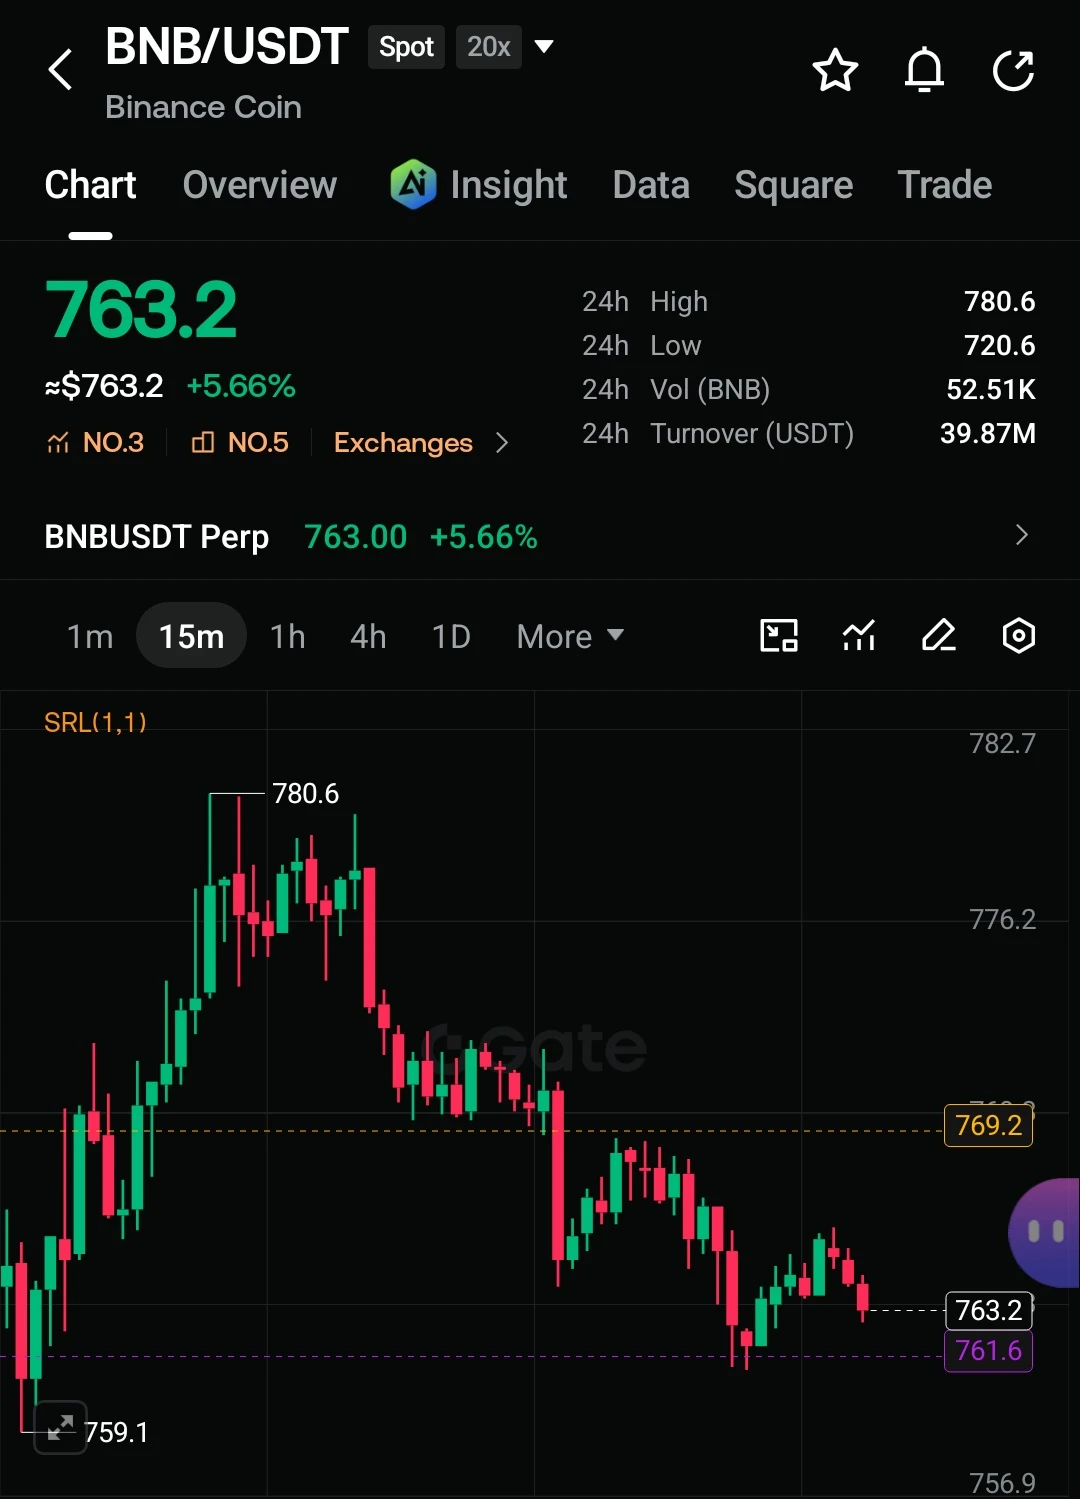Viewport: 1080px width, 1499px height.
Task: Tap the AI Insight logo icon
Action: pos(413,184)
